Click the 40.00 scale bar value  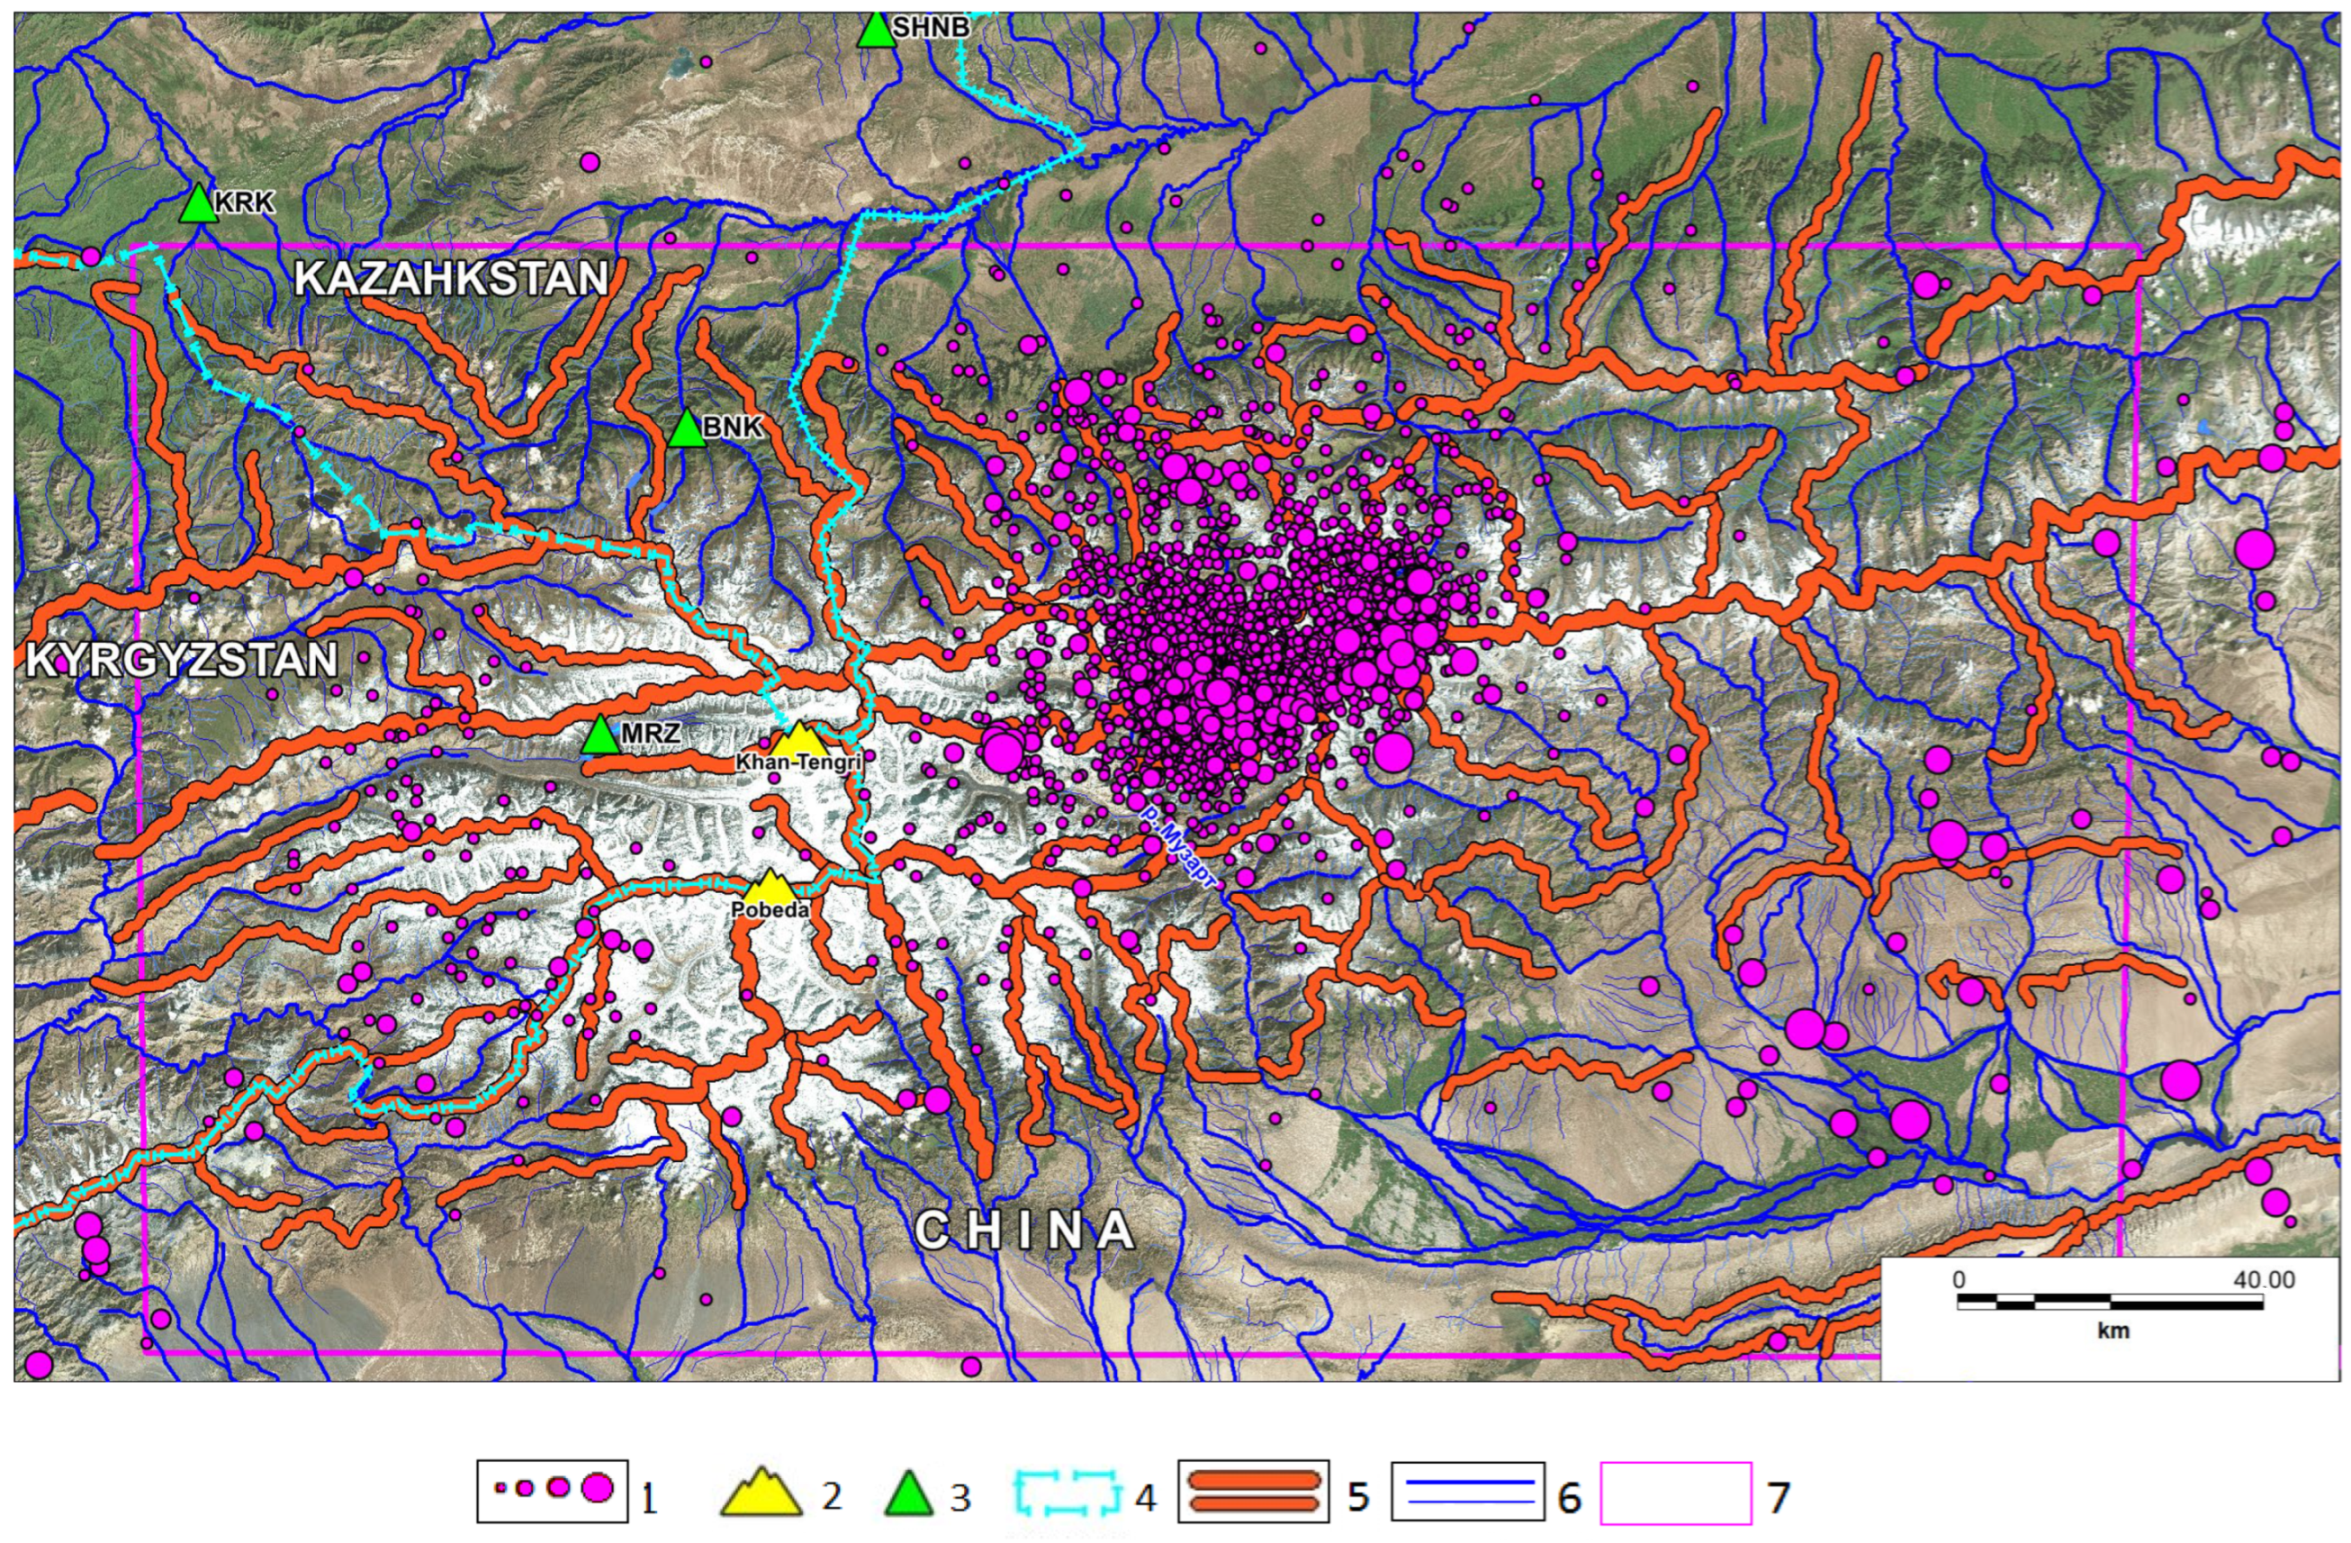[2264, 1279]
